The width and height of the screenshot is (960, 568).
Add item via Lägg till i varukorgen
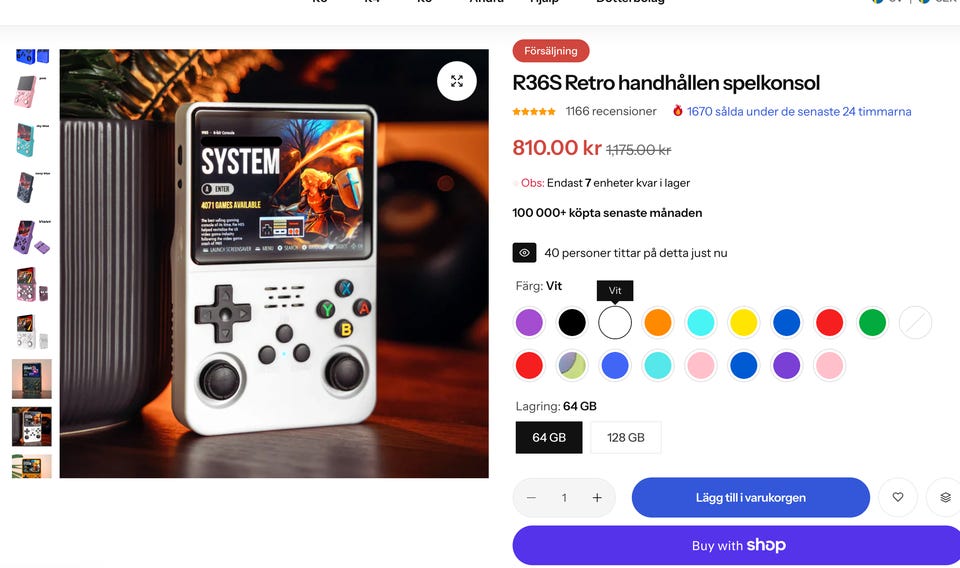[751, 498]
